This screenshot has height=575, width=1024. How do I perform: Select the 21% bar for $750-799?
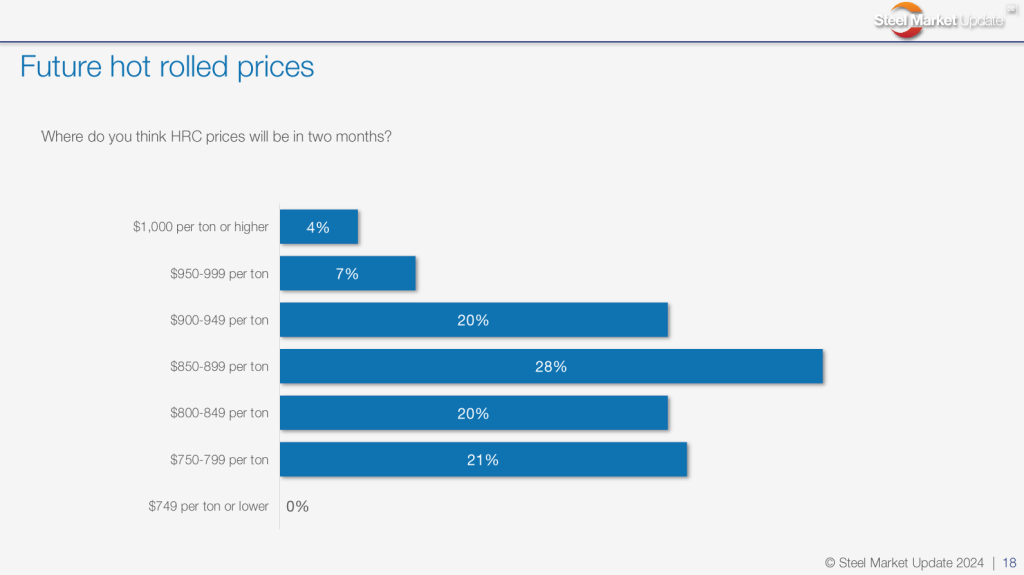point(483,460)
